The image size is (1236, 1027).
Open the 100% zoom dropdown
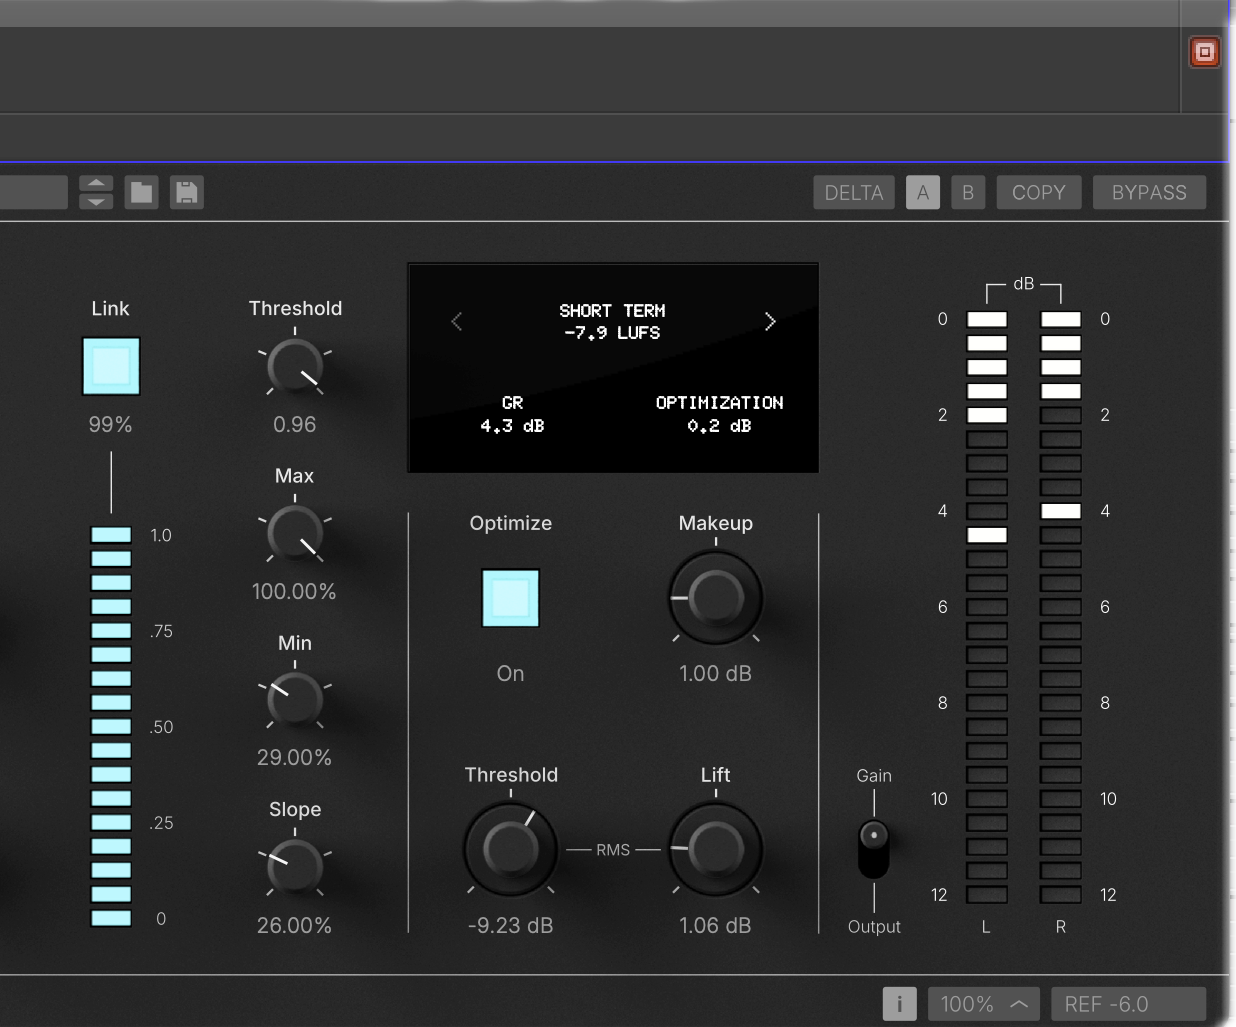[x=983, y=1004]
